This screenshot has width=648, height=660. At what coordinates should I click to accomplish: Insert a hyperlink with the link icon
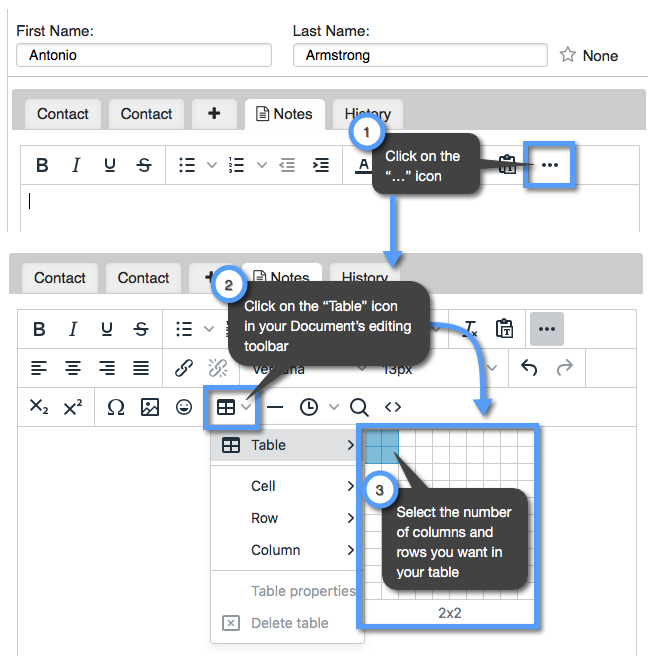pos(184,368)
